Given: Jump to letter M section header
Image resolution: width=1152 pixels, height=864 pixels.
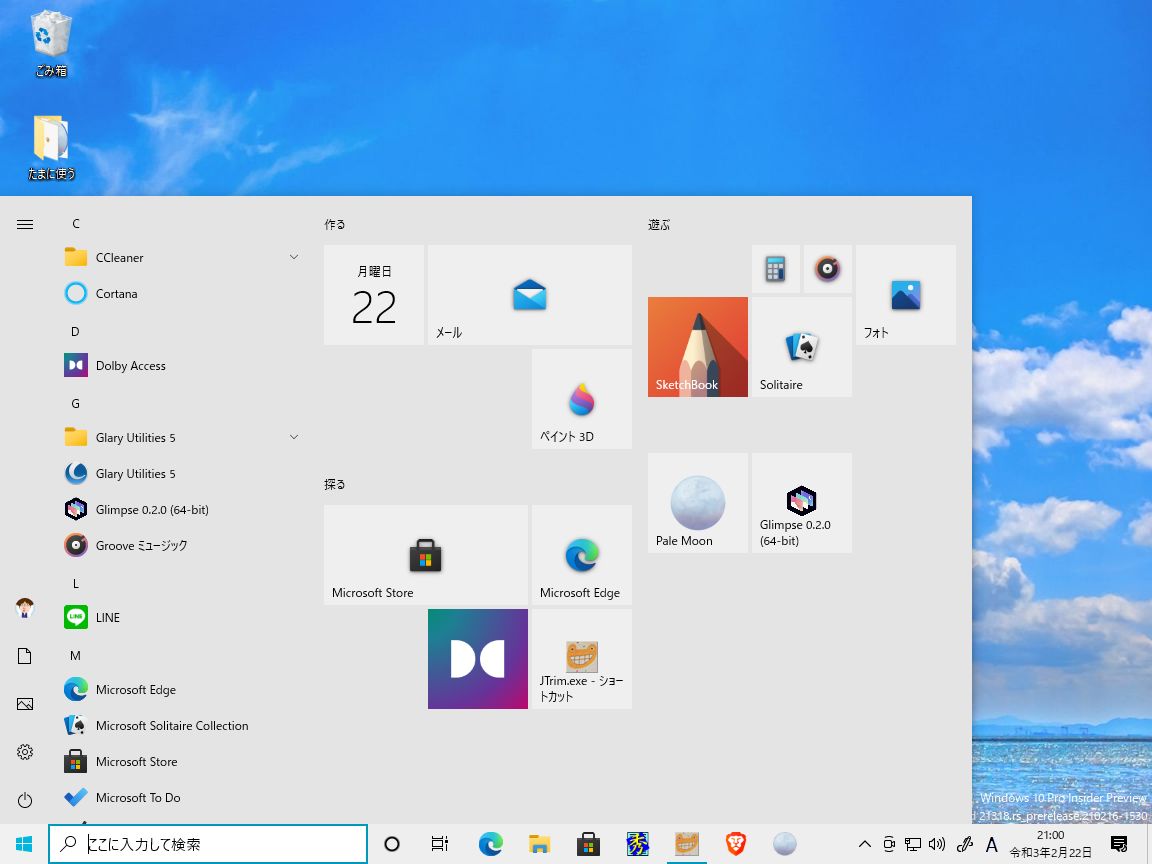Looking at the screenshot, I should 76,655.
